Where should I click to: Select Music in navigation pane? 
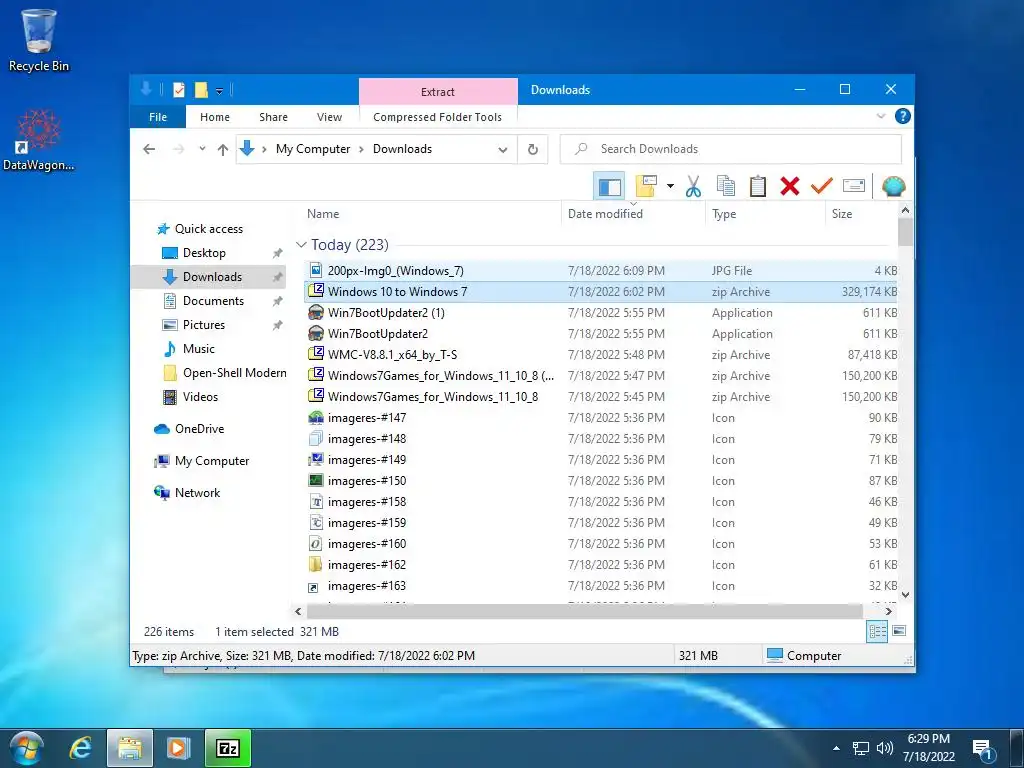(x=199, y=349)
